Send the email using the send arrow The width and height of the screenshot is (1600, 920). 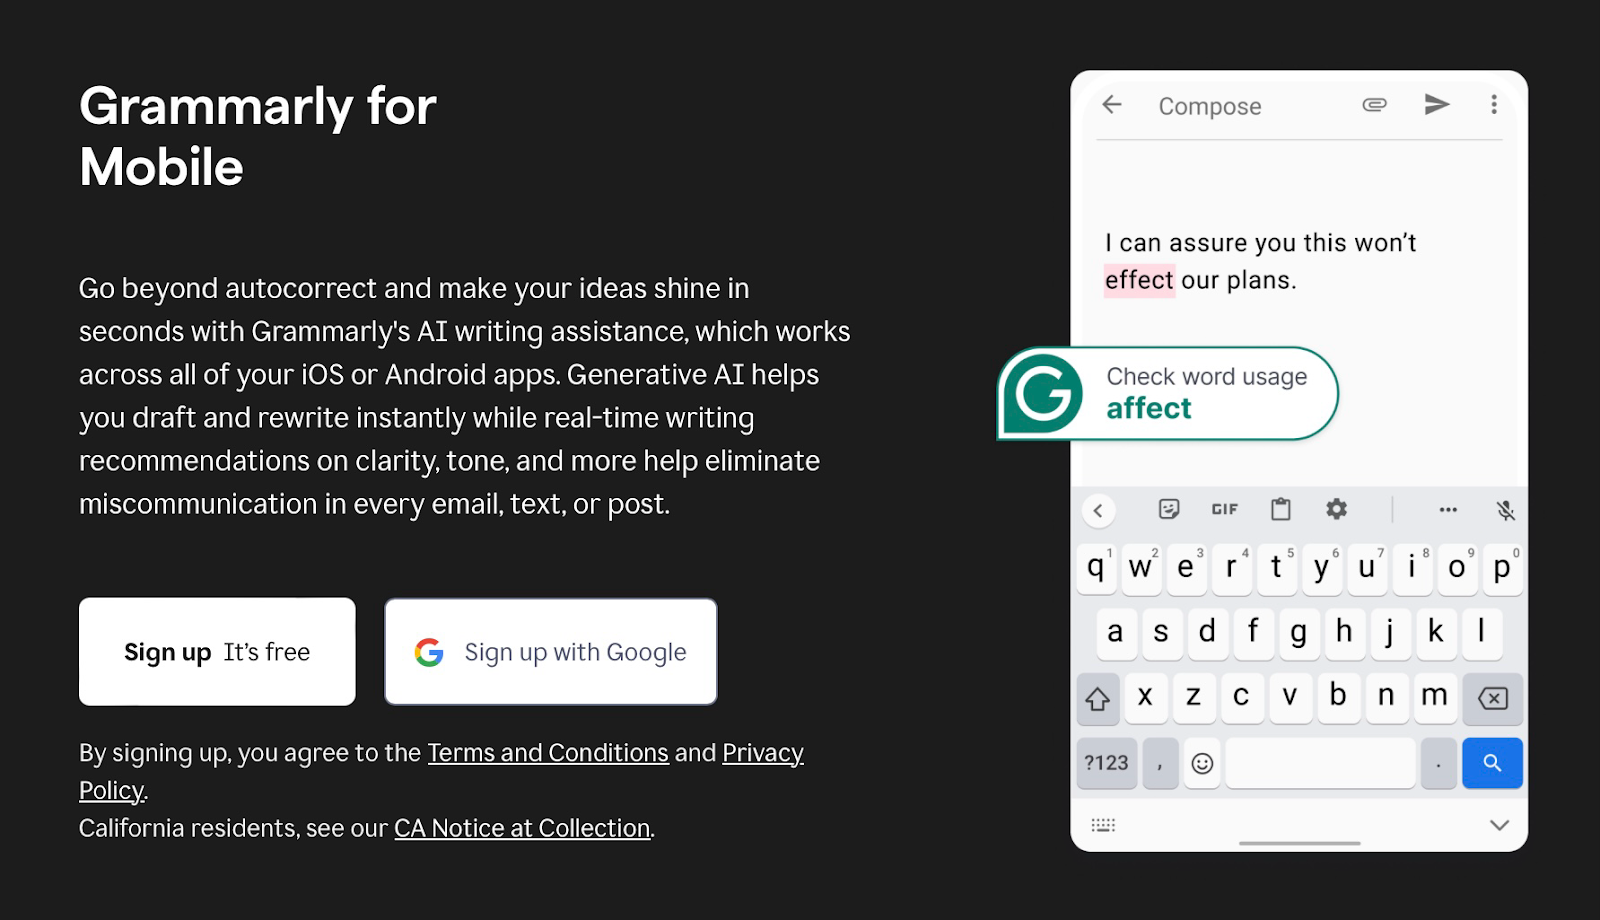pyautogui.click(x=1437, y=104)
